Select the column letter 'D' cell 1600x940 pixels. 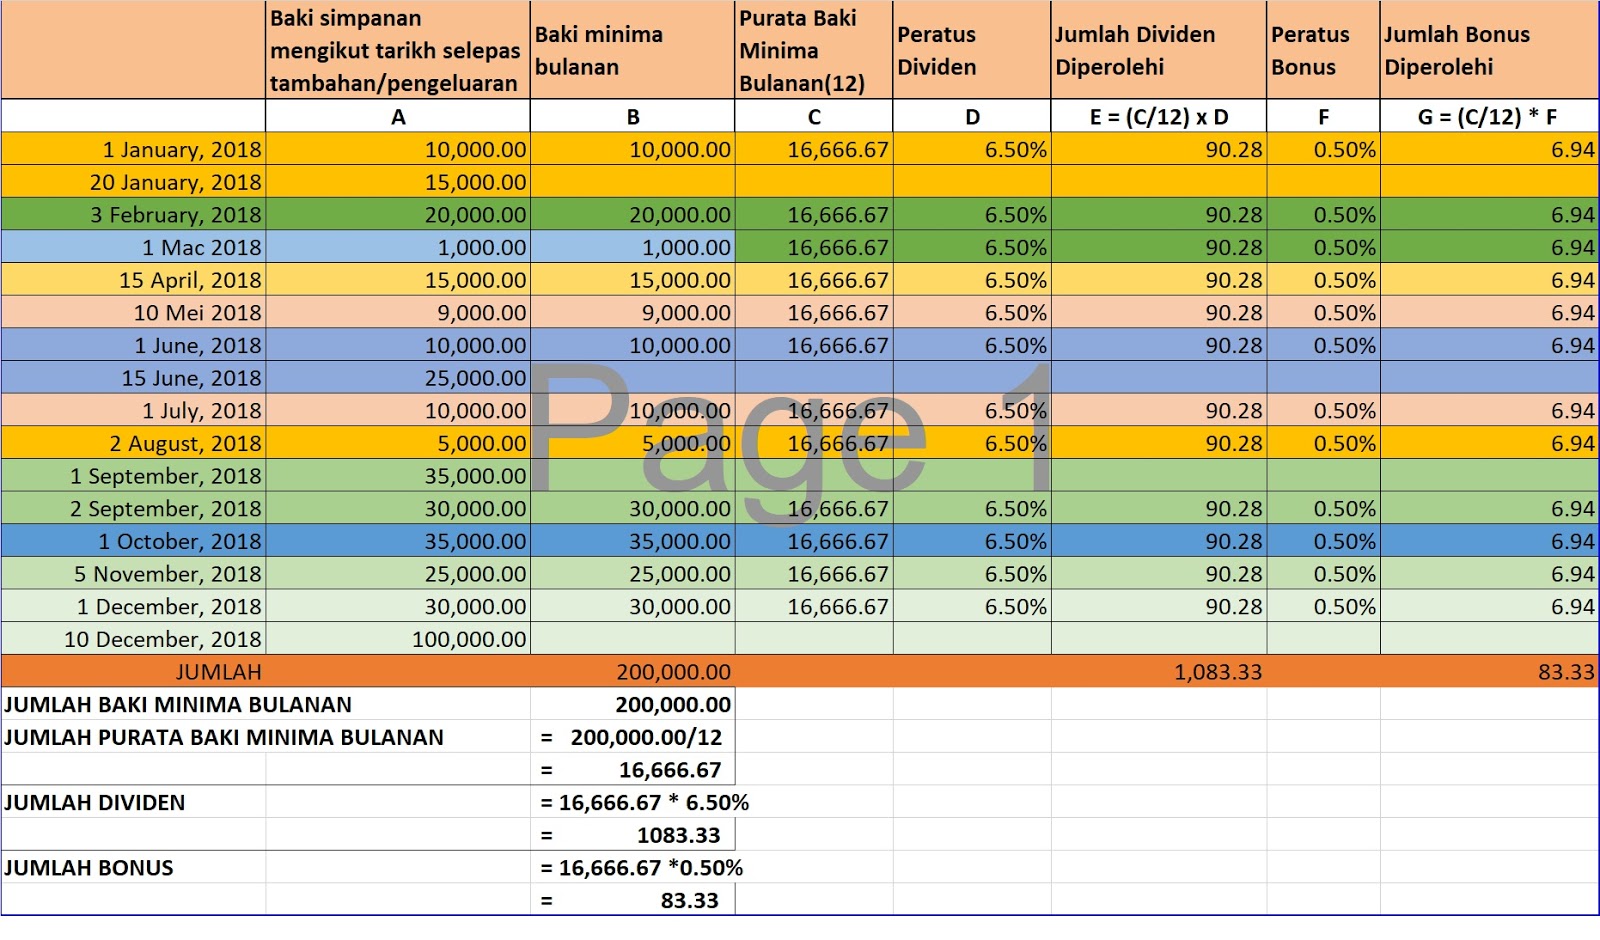coord(972,116)
